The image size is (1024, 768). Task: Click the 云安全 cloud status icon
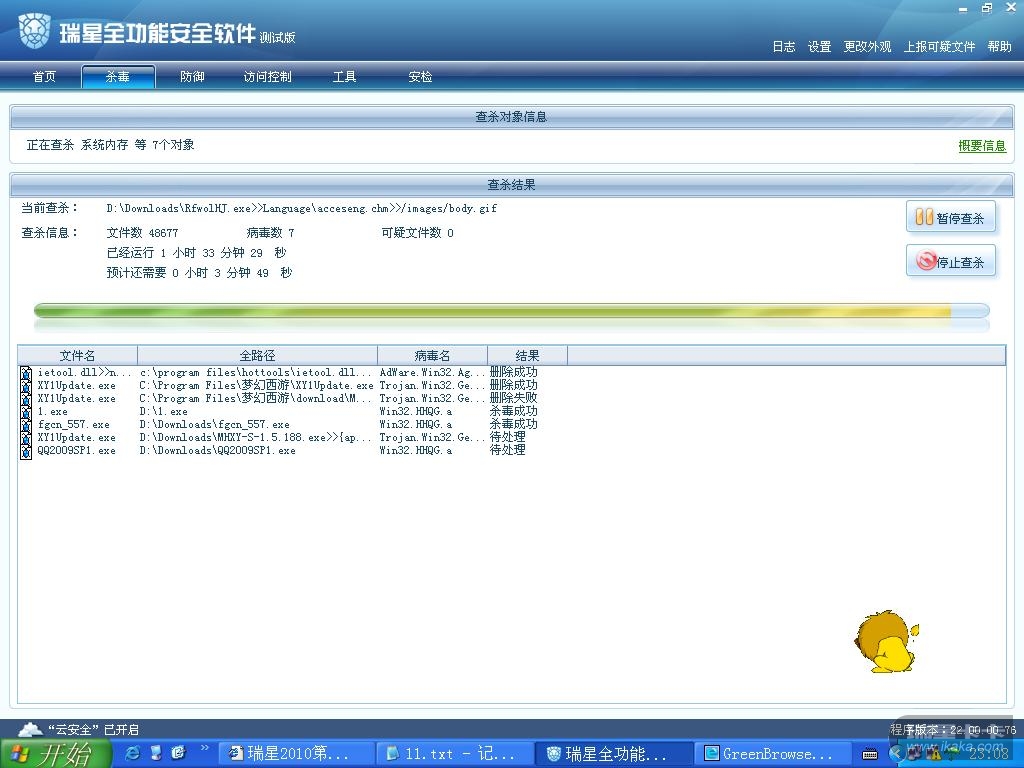pos(29,729)
